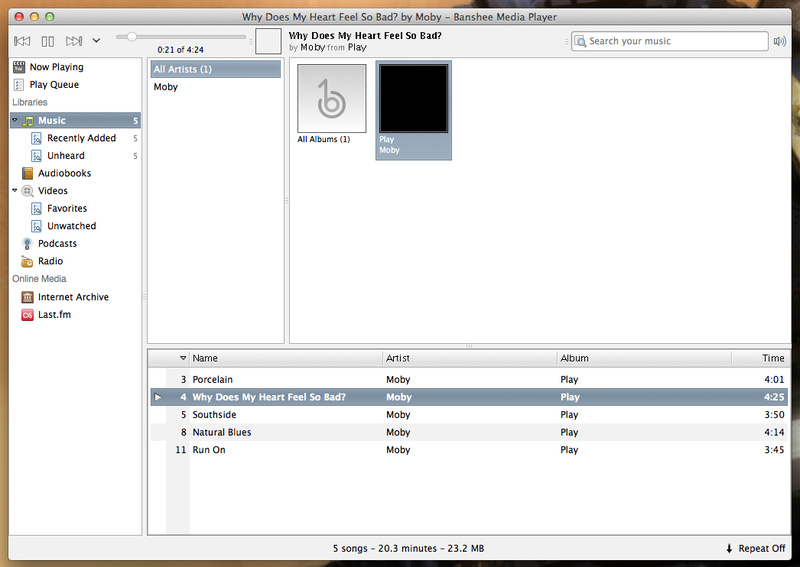Viewport: 800px width, 567px height.
Task: Open the Now Playing icon in sidebar
Action: pyautogui.click(x=19, y=67)
